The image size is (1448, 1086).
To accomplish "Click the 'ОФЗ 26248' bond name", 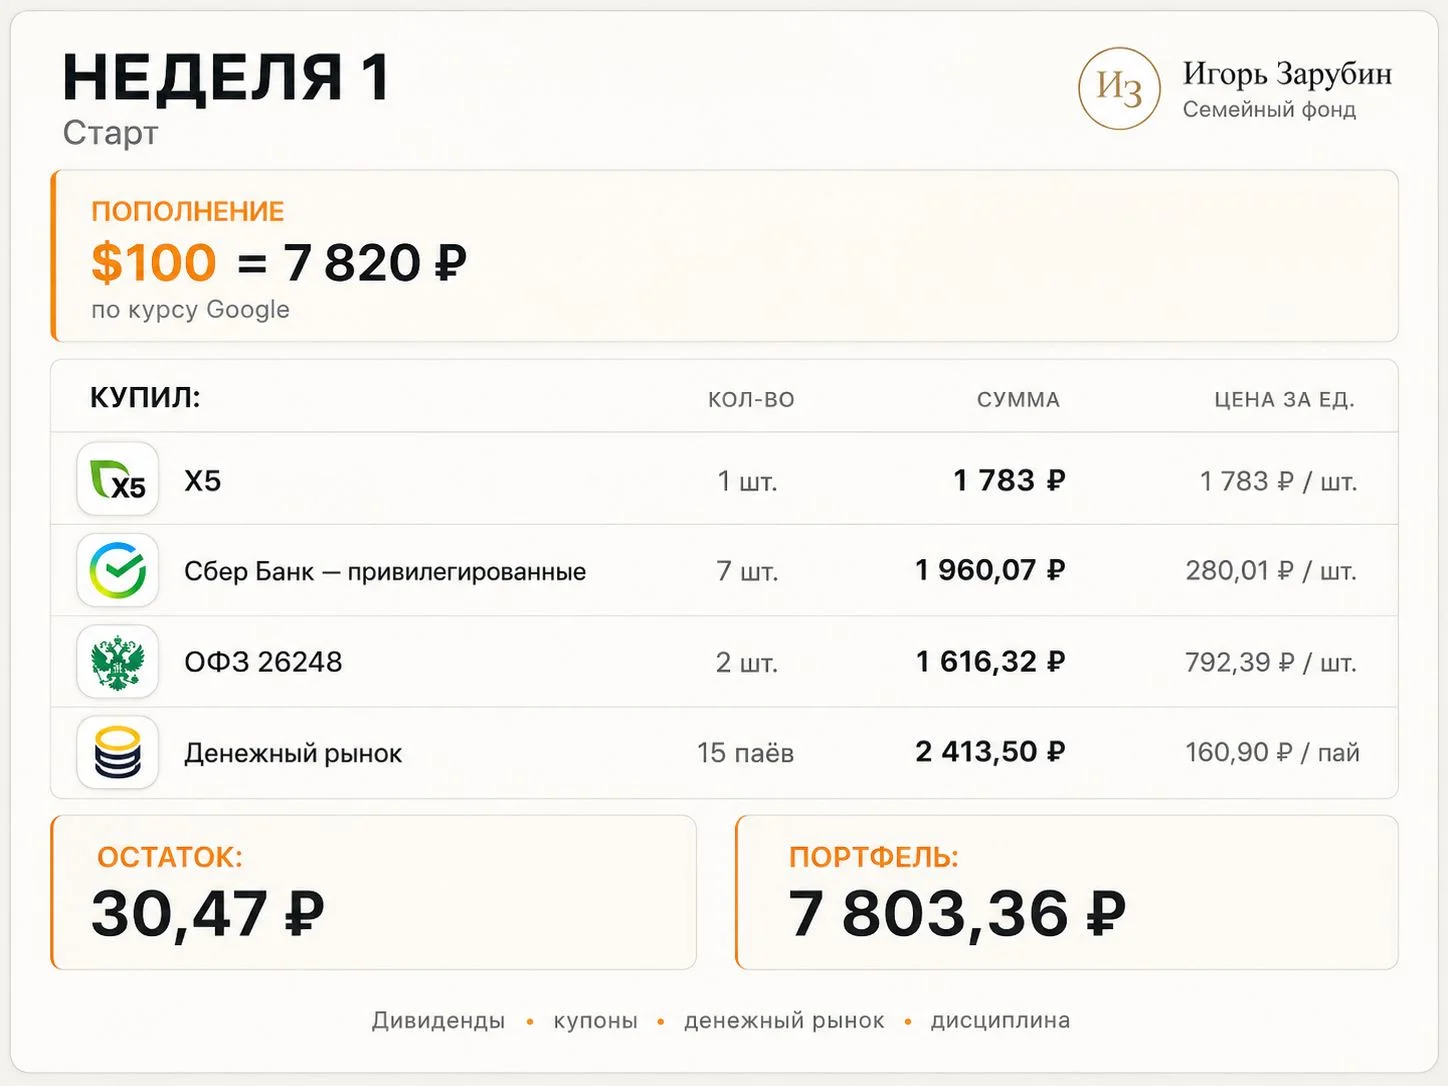I will 263,662.
